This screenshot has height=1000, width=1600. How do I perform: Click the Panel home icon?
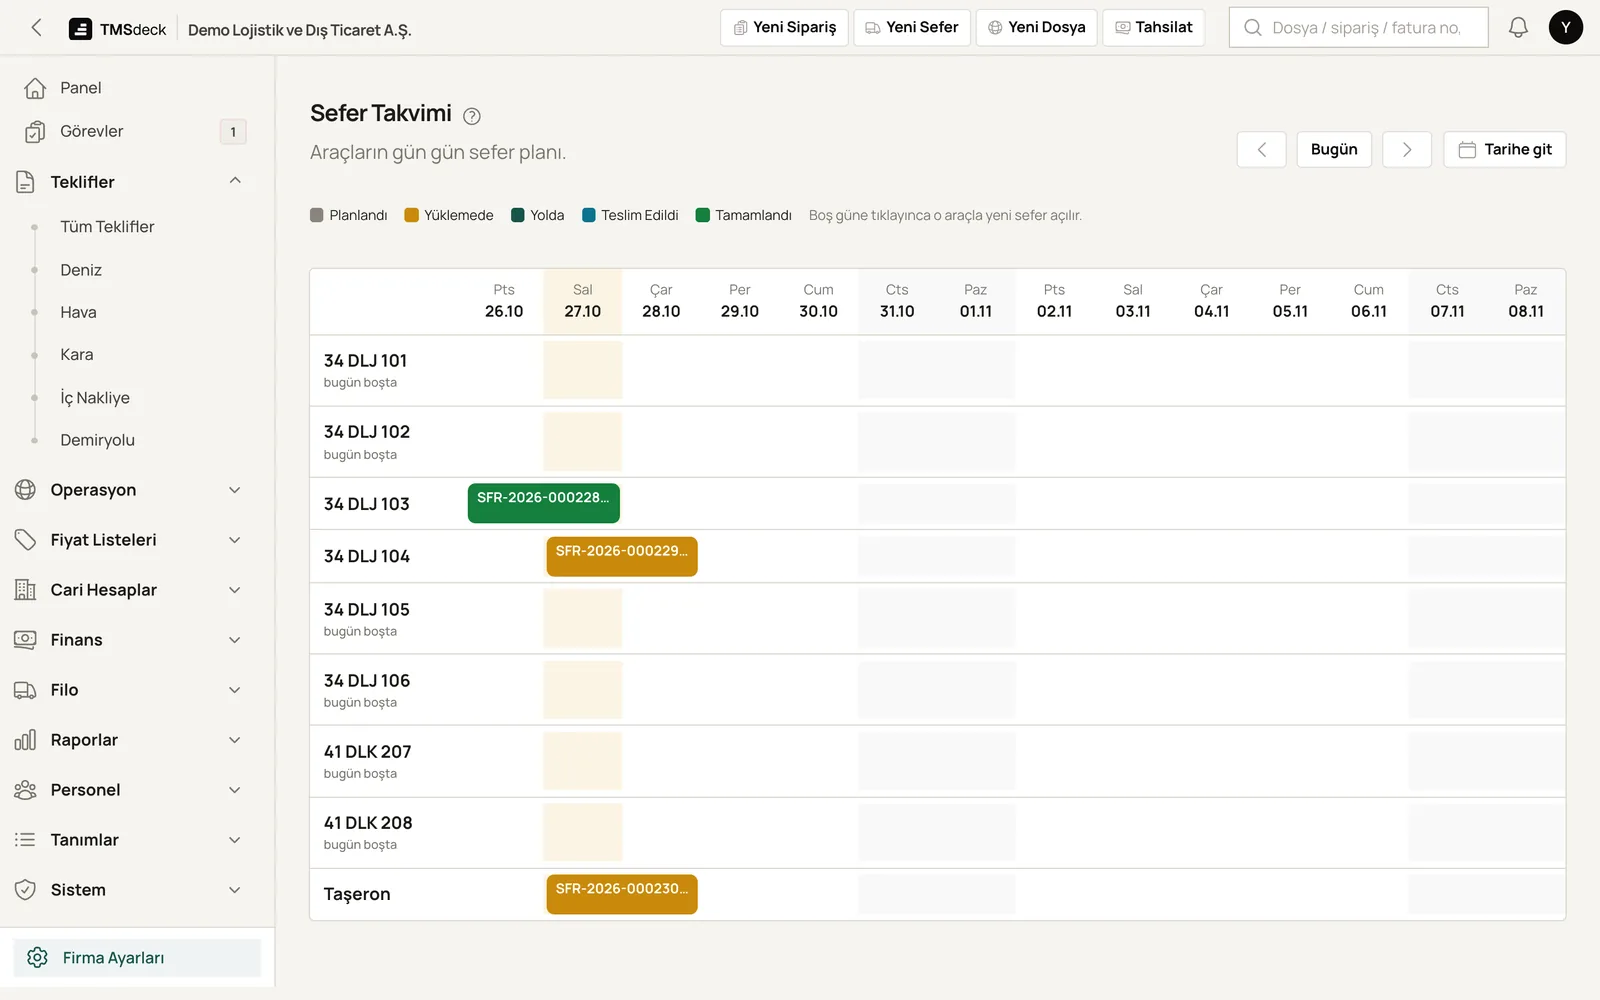[35, 88]
